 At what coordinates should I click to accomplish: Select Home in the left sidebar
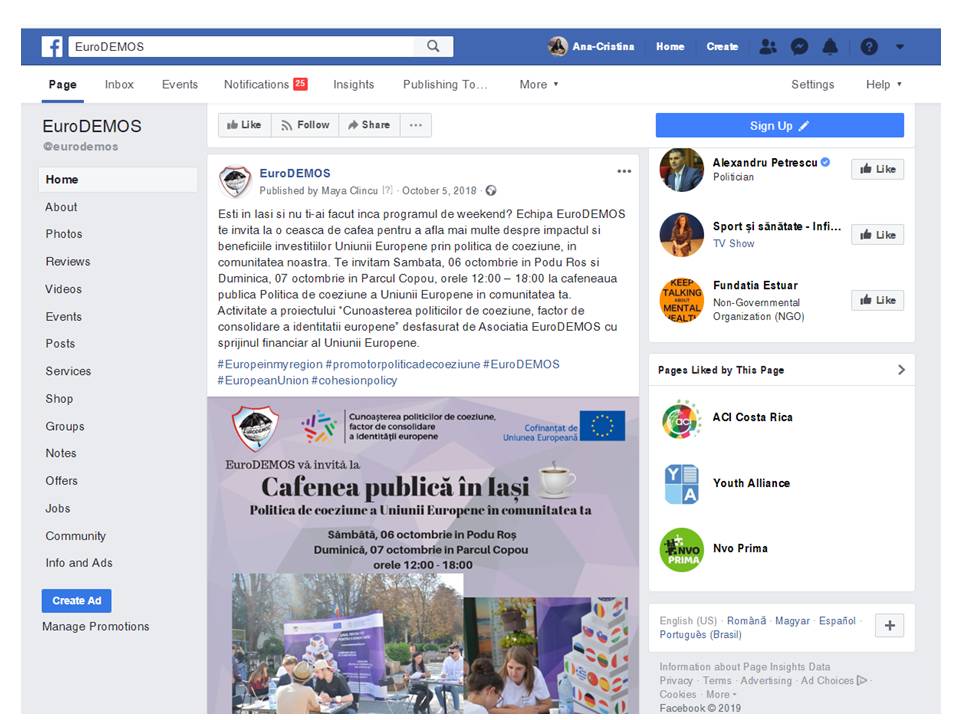118,179
